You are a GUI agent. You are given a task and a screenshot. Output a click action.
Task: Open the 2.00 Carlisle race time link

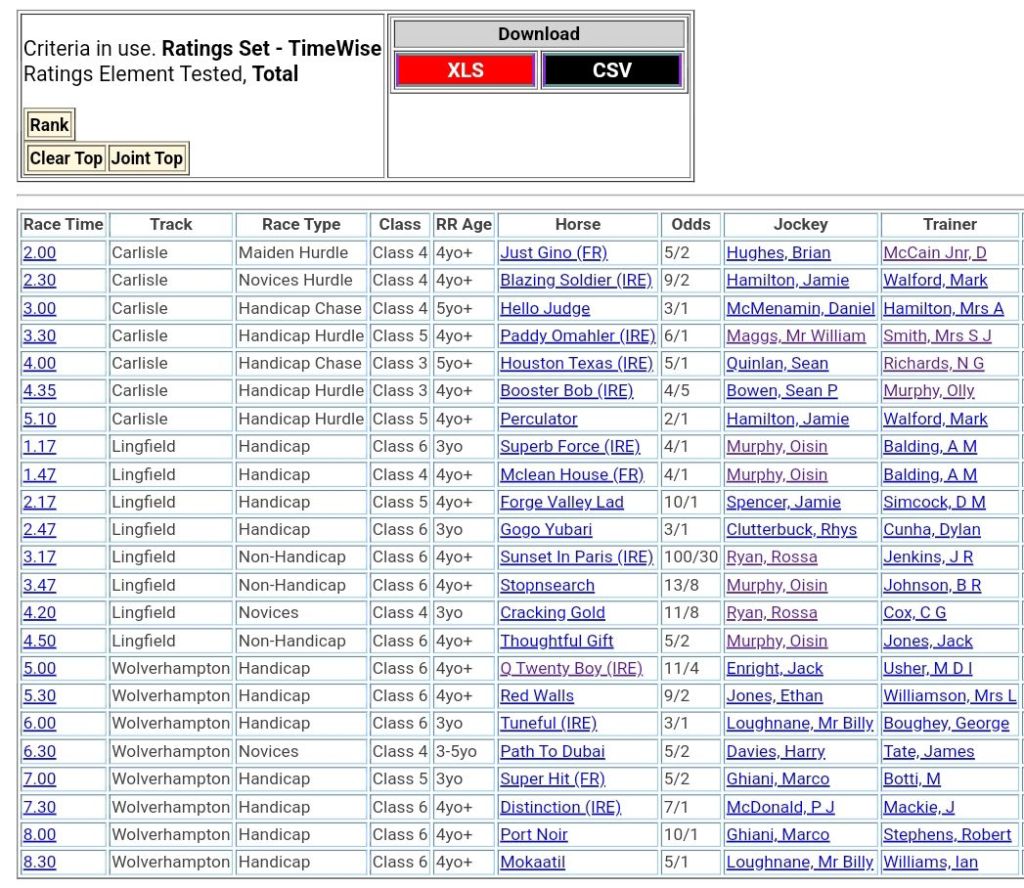point(40,253)
